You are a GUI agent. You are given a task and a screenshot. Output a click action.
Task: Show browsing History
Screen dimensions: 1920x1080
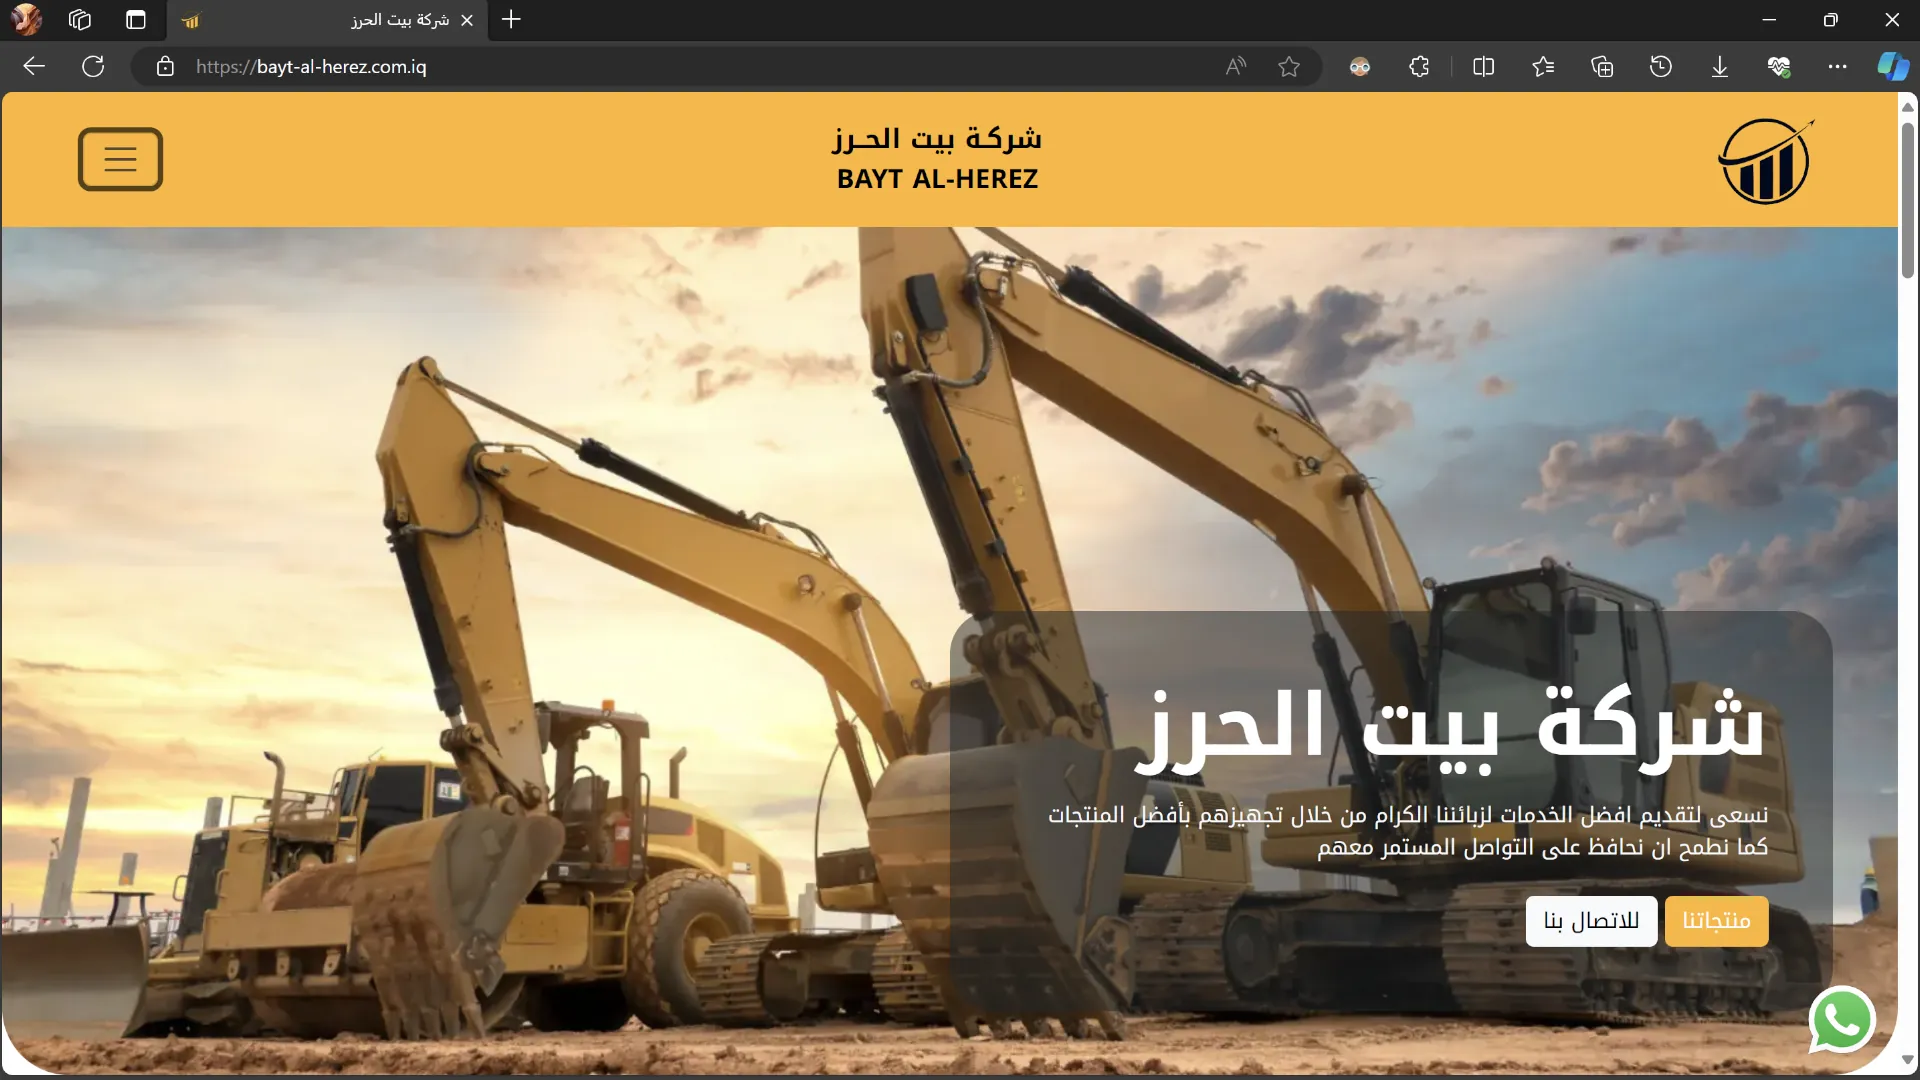coord(1661,67)
